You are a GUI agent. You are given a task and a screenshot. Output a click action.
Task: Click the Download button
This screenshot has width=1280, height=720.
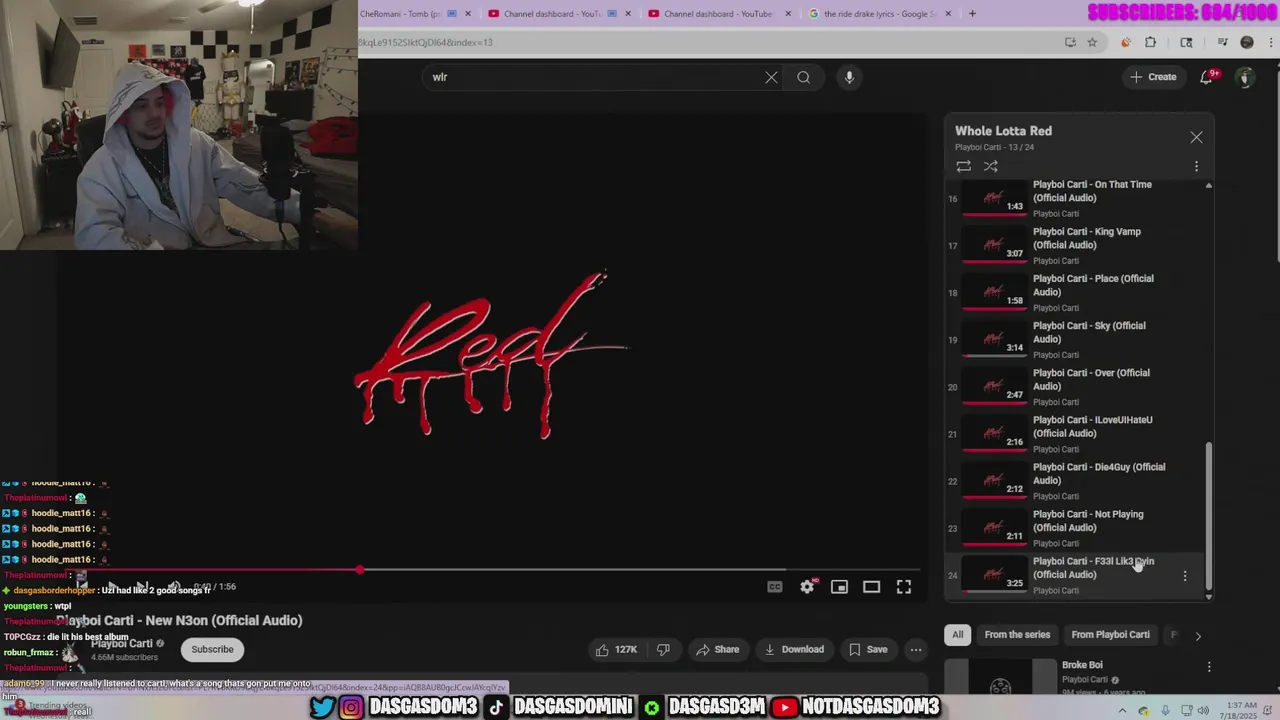(794, 650)
